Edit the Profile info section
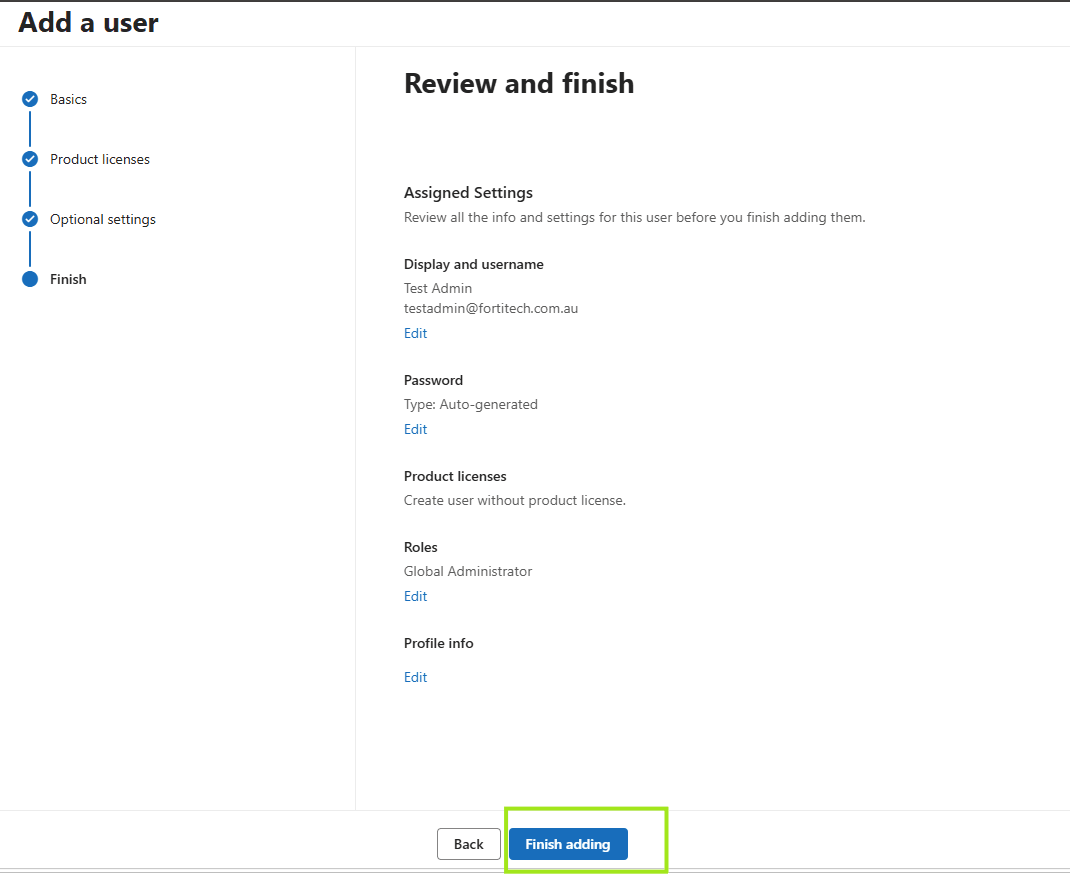This screenshot has width=1070, height=875. 416,677
